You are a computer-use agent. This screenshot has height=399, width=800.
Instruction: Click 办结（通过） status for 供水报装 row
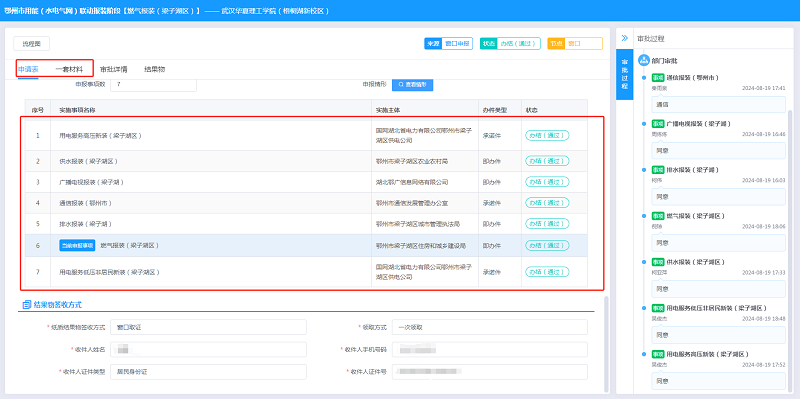[547, 161]
